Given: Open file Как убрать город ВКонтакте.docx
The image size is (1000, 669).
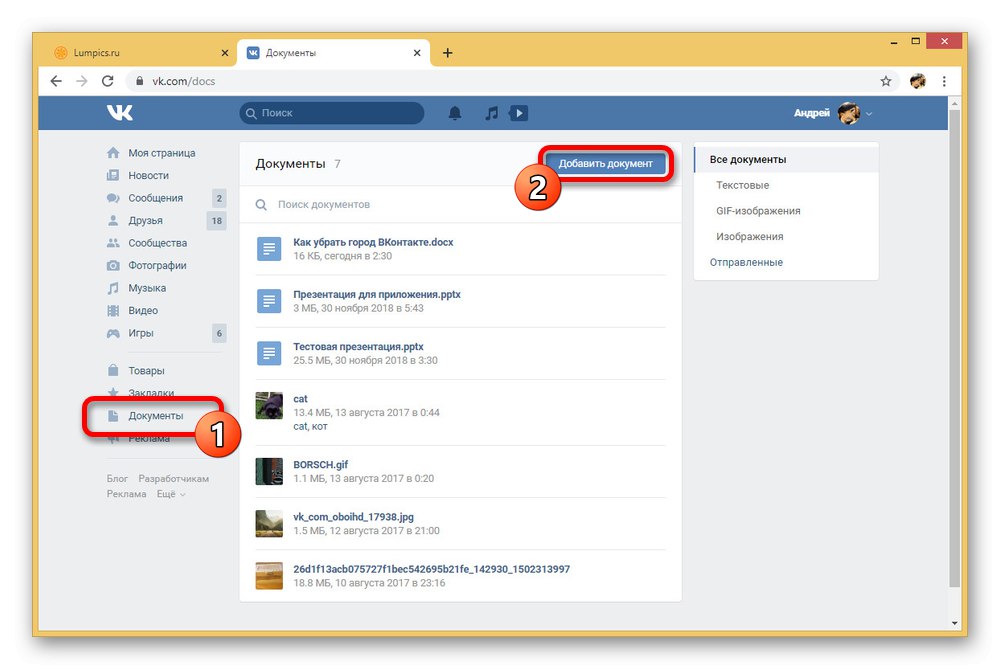Looking at the screenshot, I should click(x=373, y=242).
